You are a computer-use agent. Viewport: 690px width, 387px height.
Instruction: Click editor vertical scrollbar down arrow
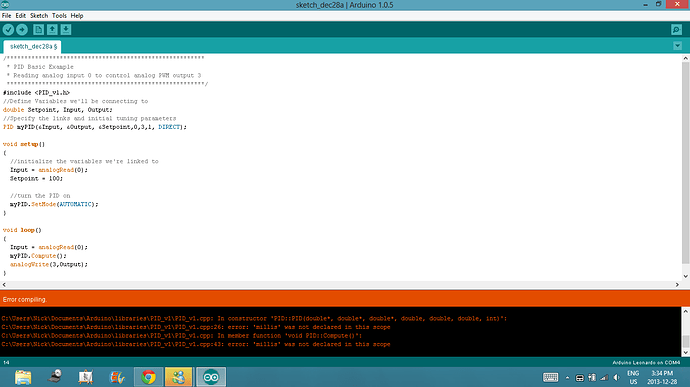tap(686, 276)
